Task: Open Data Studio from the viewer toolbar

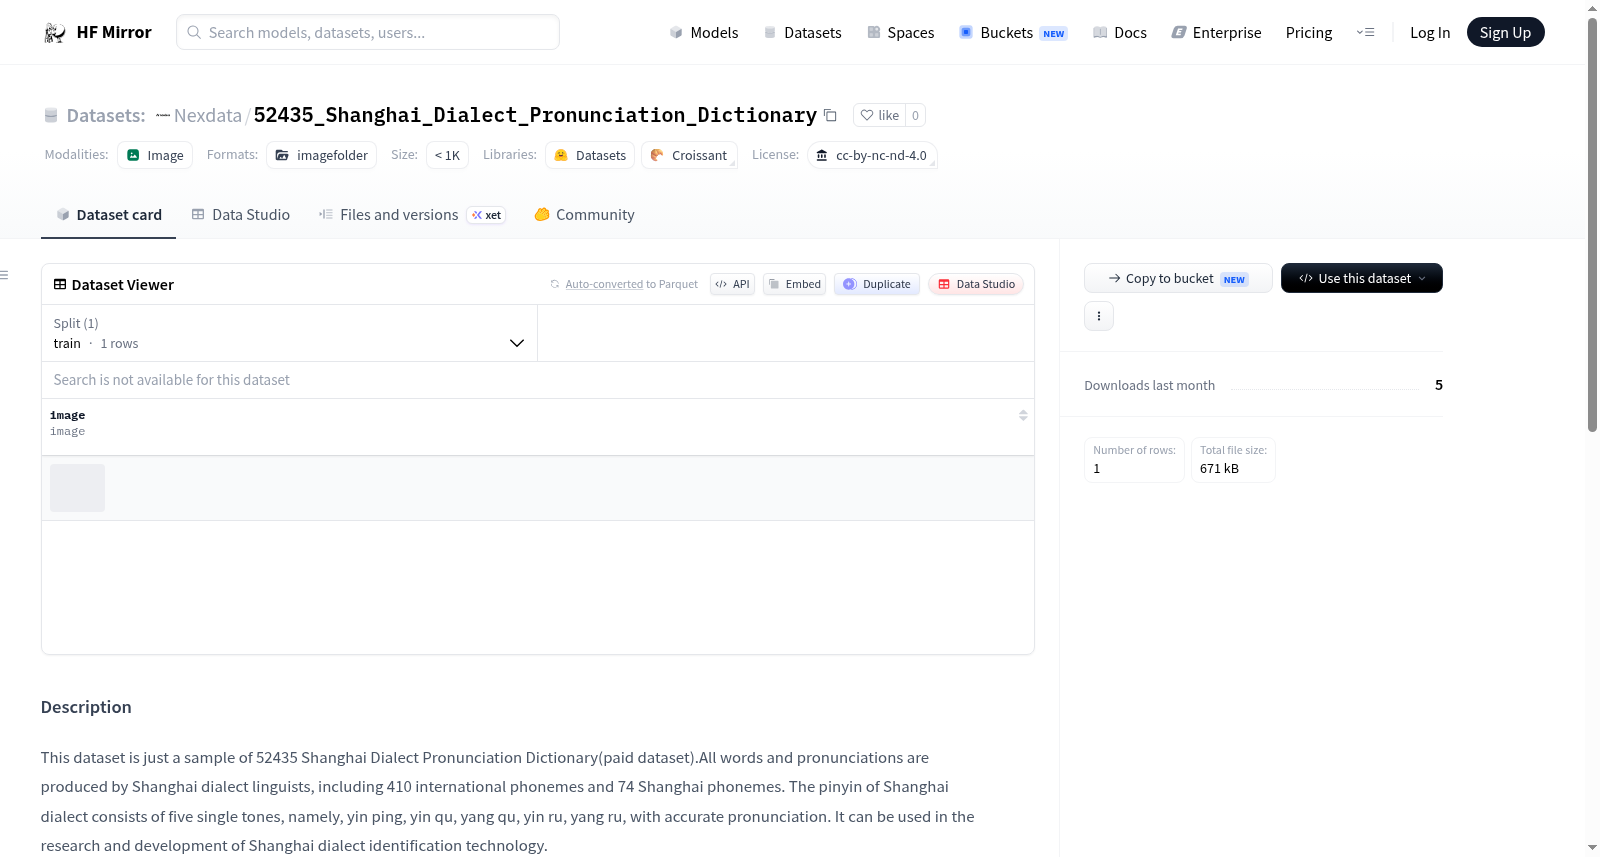Action: click(x=976, y=284)
